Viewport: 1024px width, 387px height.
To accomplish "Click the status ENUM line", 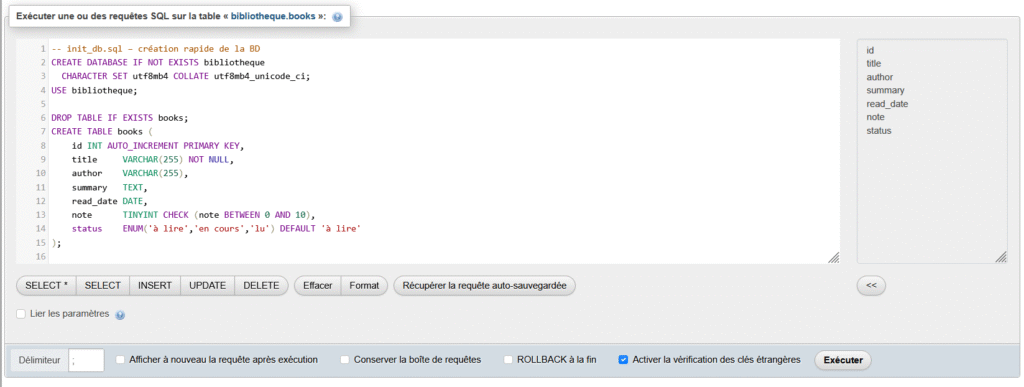I will 217,229.
